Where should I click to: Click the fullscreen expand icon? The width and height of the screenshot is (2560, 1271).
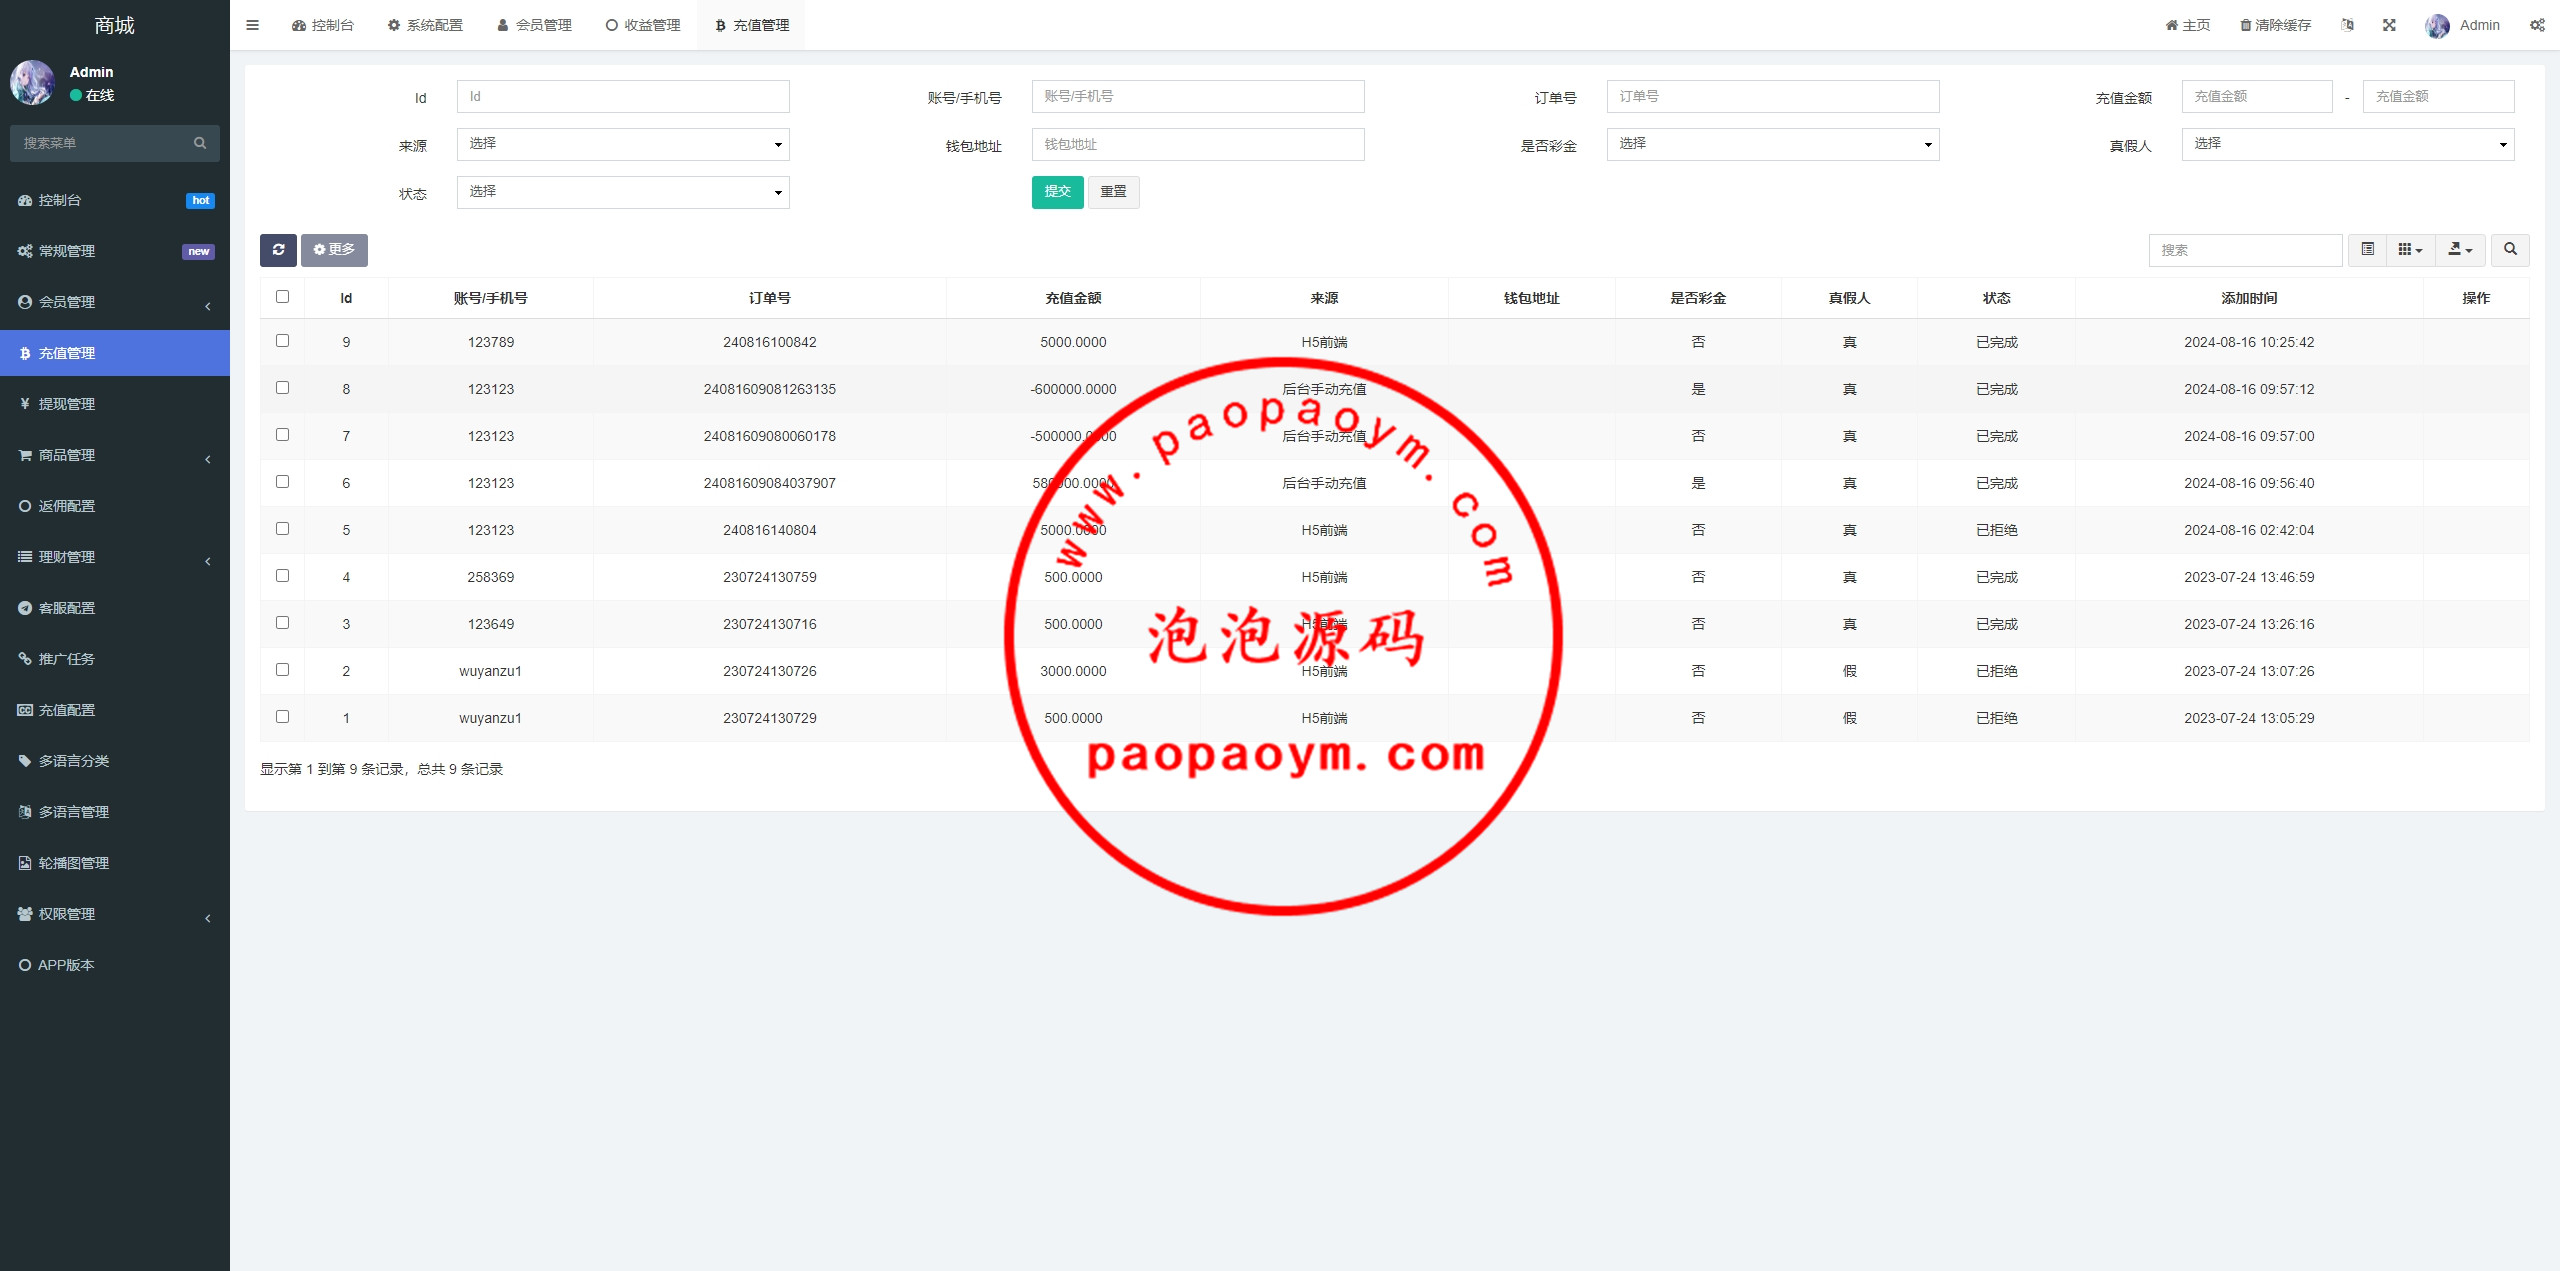pyautogui.click(x=2389, y=25)
